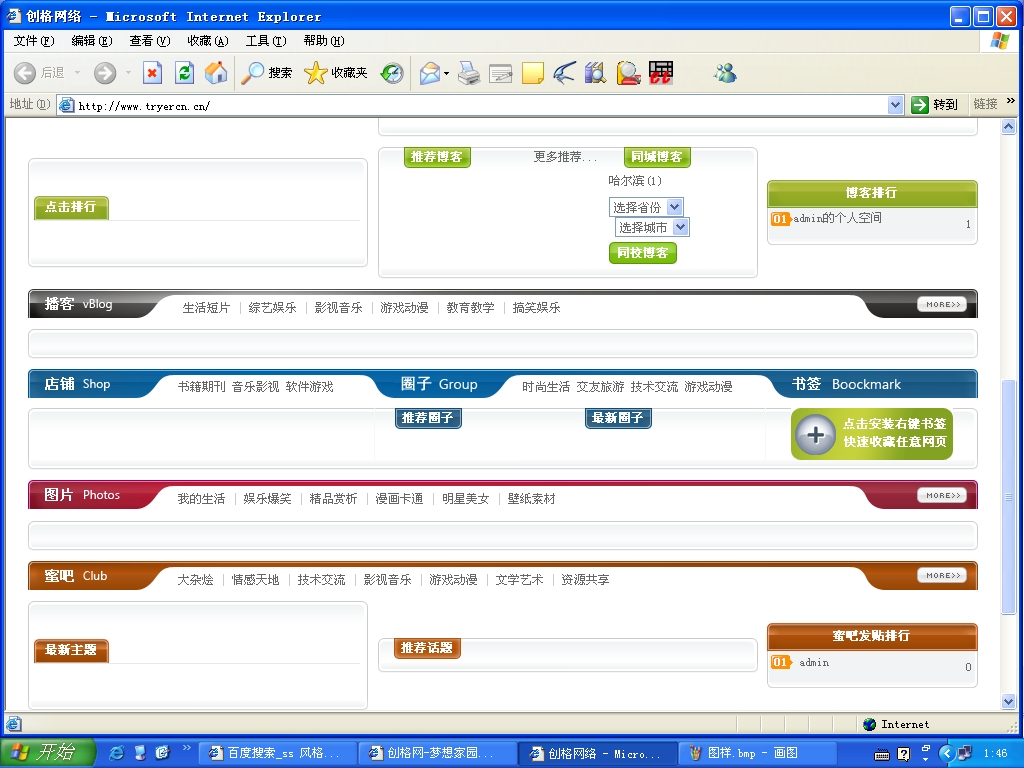Image resolution: width=1024 pixels, height=768 pixels.
Task: Open the Mail button dropdown arrow
Action: (447, 73)
